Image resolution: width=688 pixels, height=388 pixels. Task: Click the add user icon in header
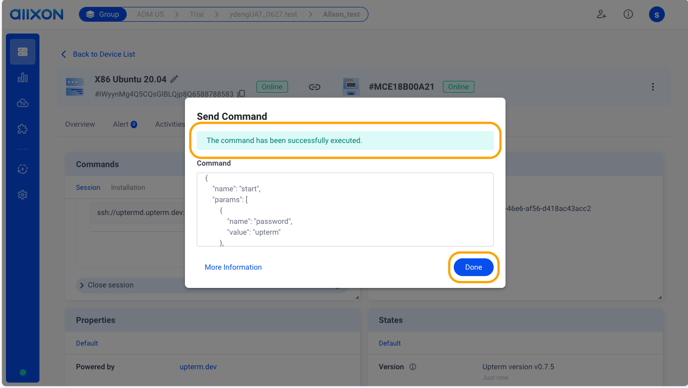click(601, 14)
